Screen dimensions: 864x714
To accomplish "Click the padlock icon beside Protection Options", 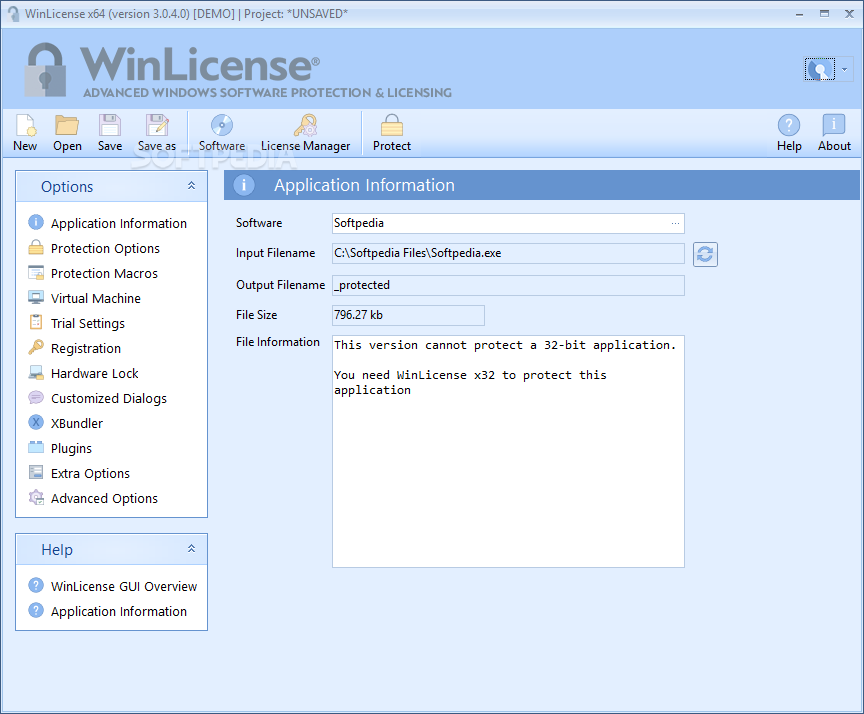I will (36, 247).
